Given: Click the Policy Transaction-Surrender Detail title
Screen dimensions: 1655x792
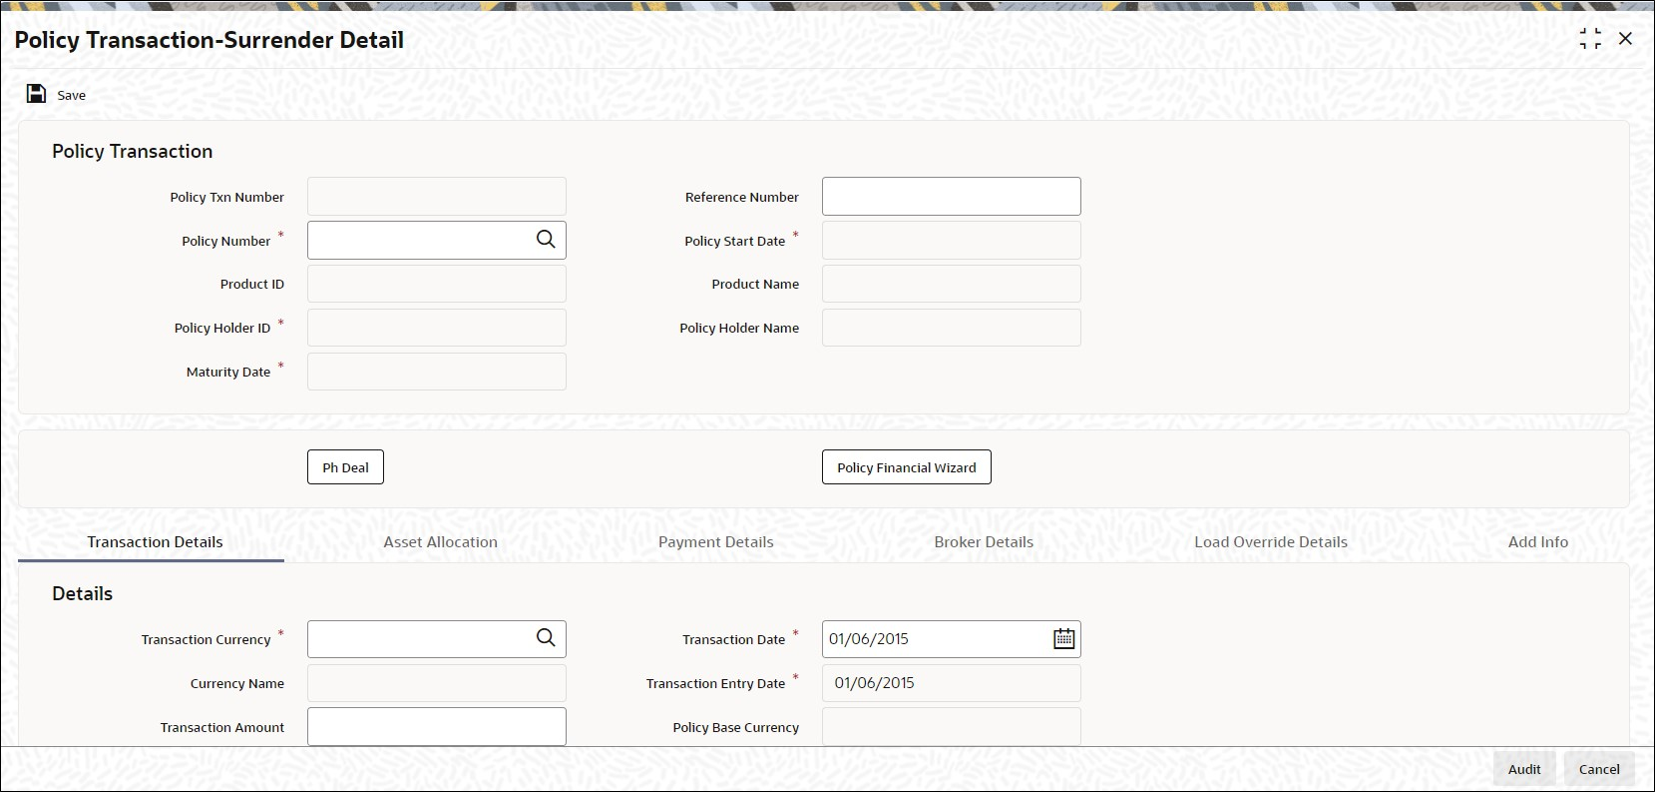Looking at the screenshot, I should [209, 40].
